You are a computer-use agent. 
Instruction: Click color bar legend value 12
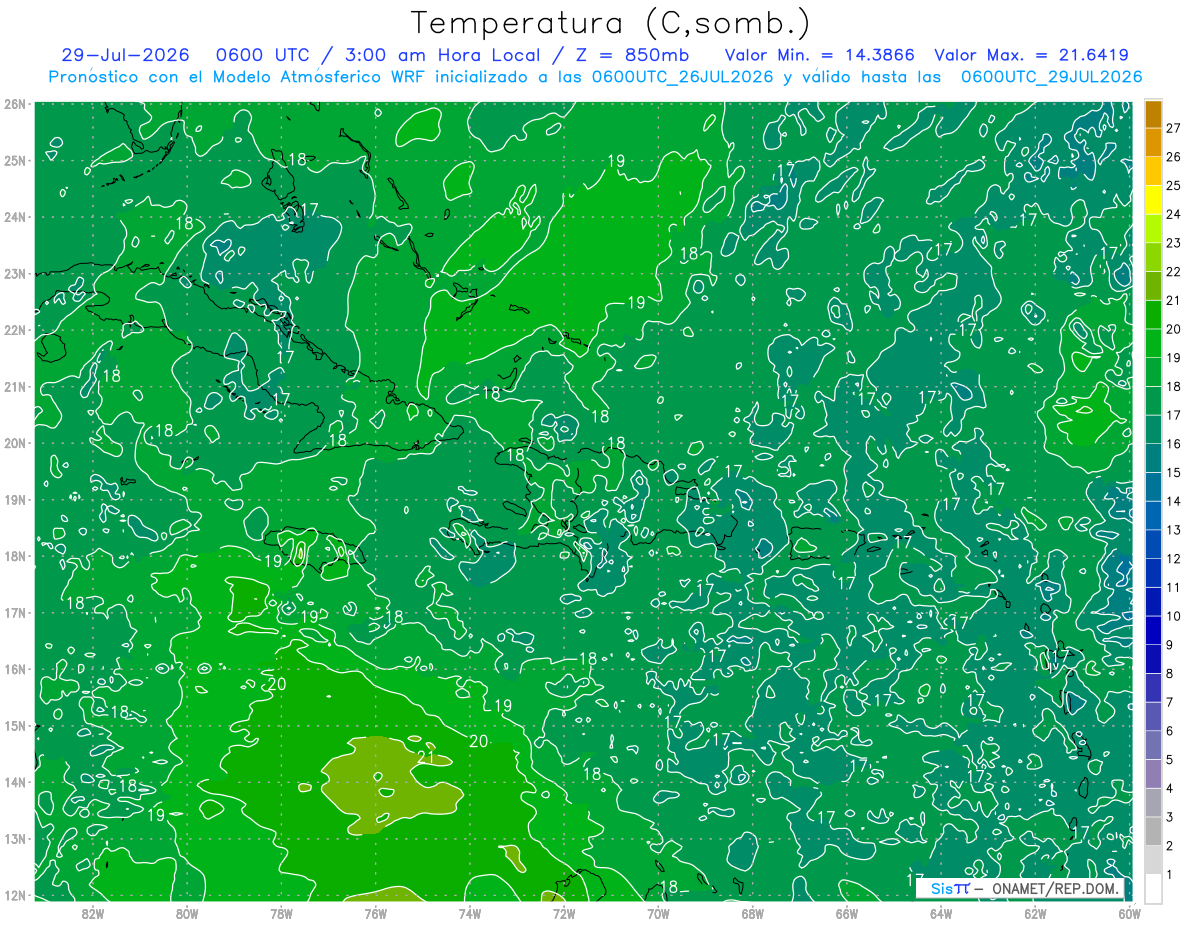(x=1174, y=559)
